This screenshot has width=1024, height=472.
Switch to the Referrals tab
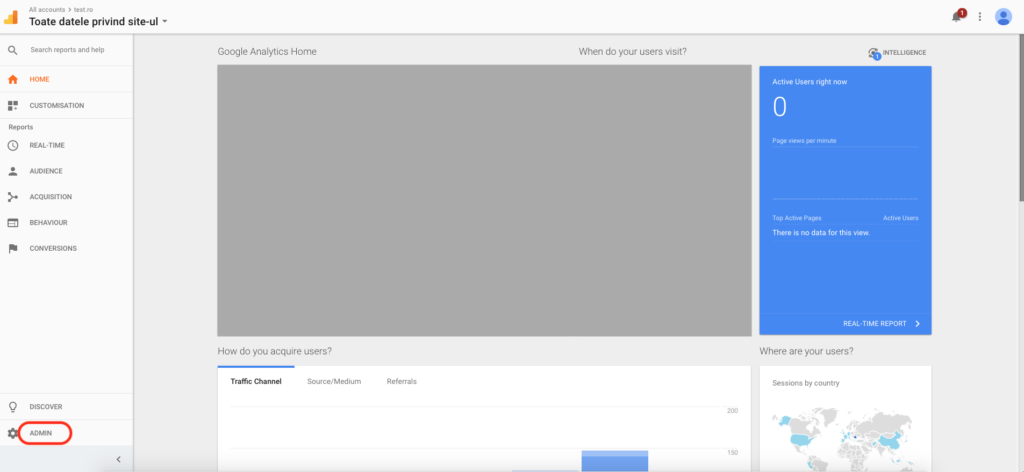[401, 381]
